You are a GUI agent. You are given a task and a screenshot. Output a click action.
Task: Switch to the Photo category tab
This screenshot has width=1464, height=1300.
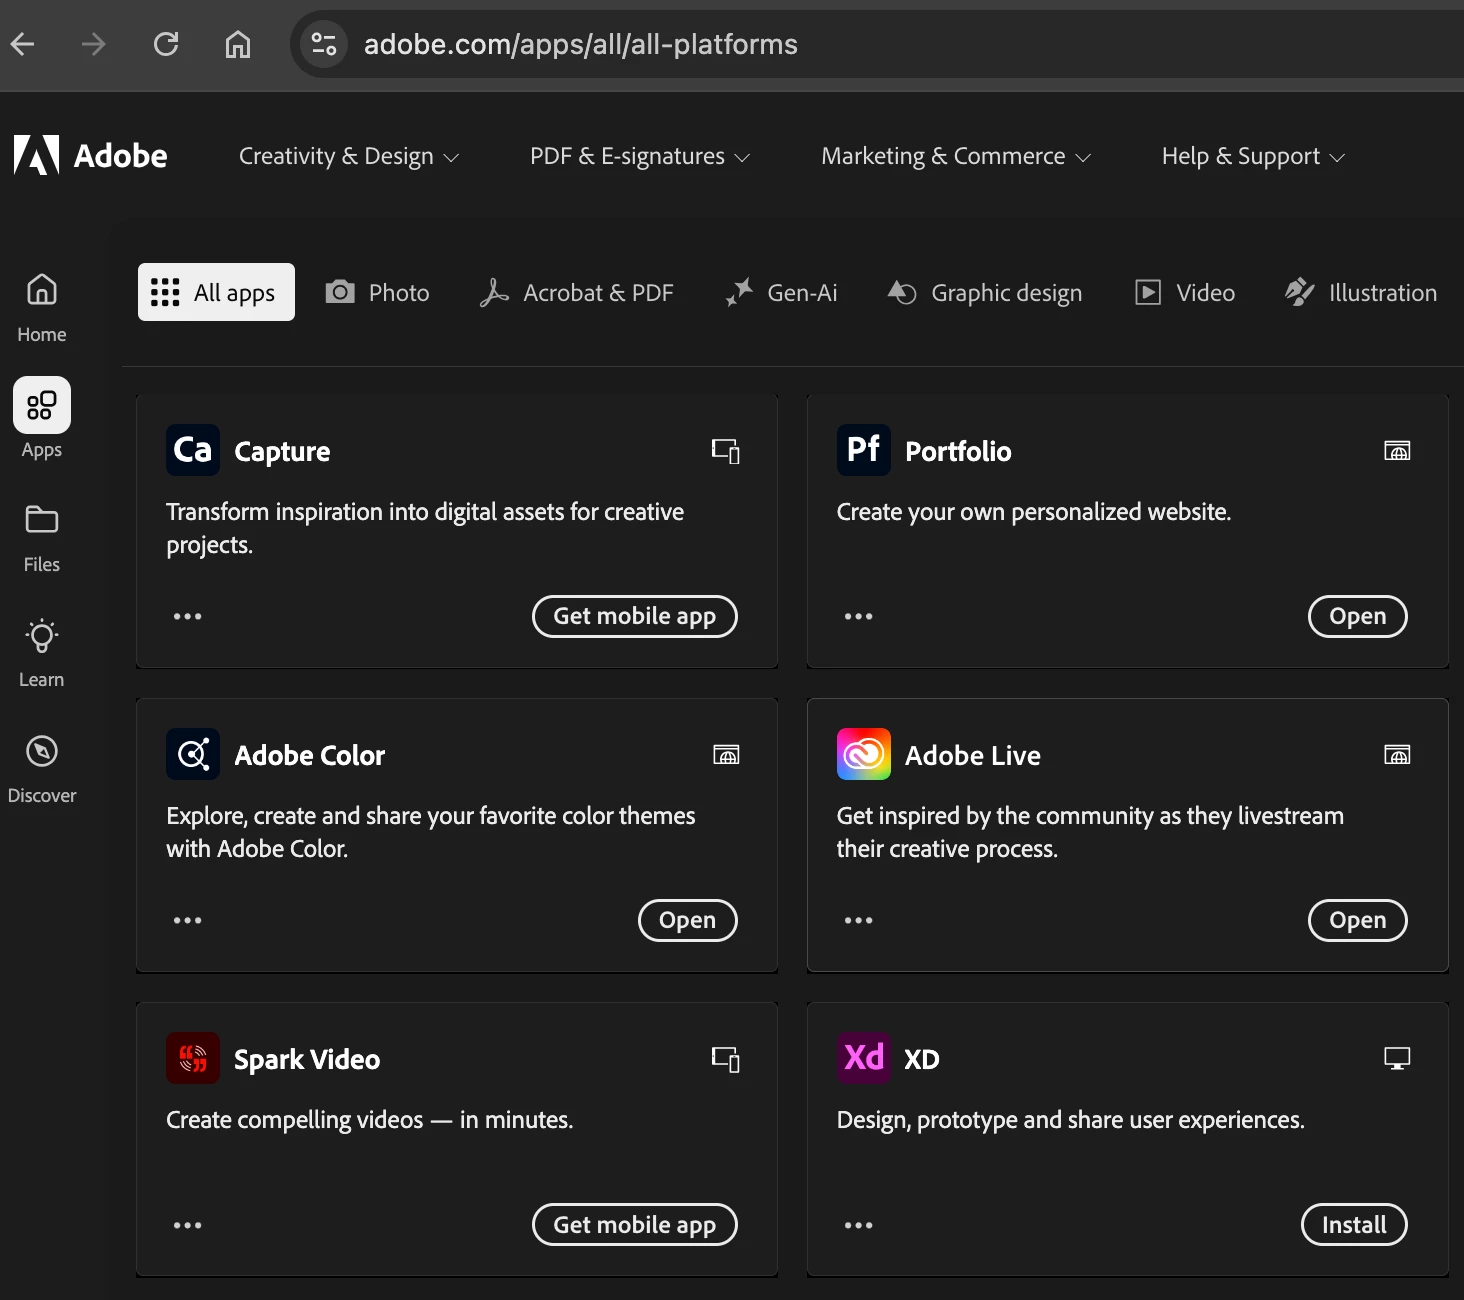[378, 293]
